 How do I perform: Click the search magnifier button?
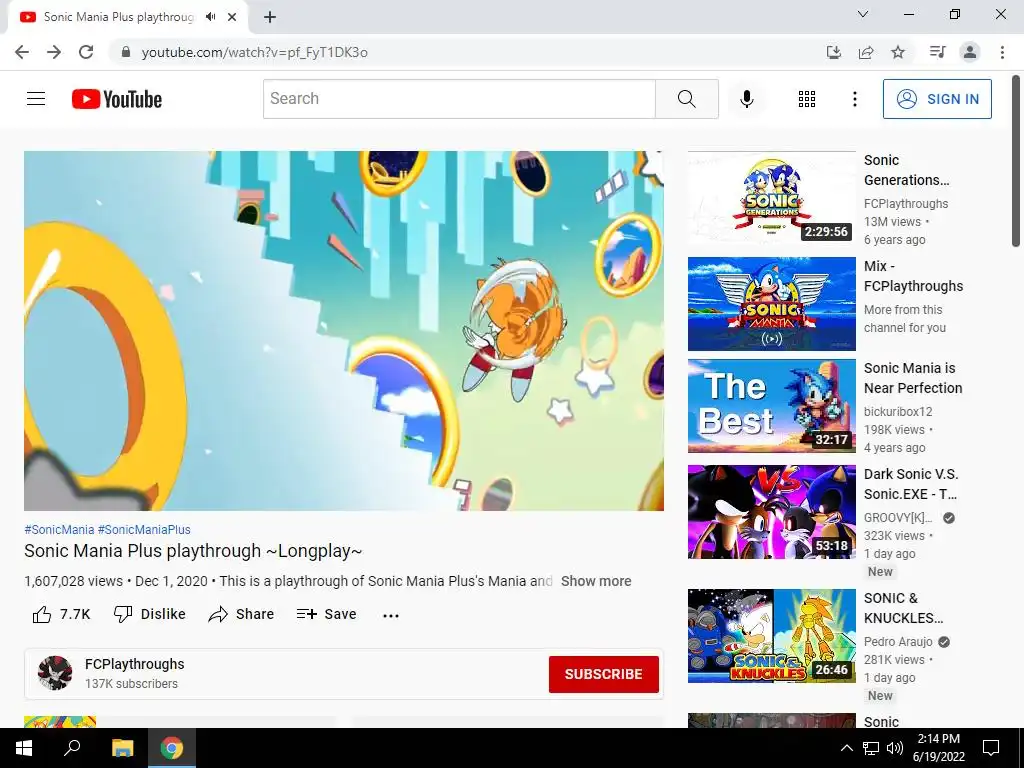click(x=686, y=99)
